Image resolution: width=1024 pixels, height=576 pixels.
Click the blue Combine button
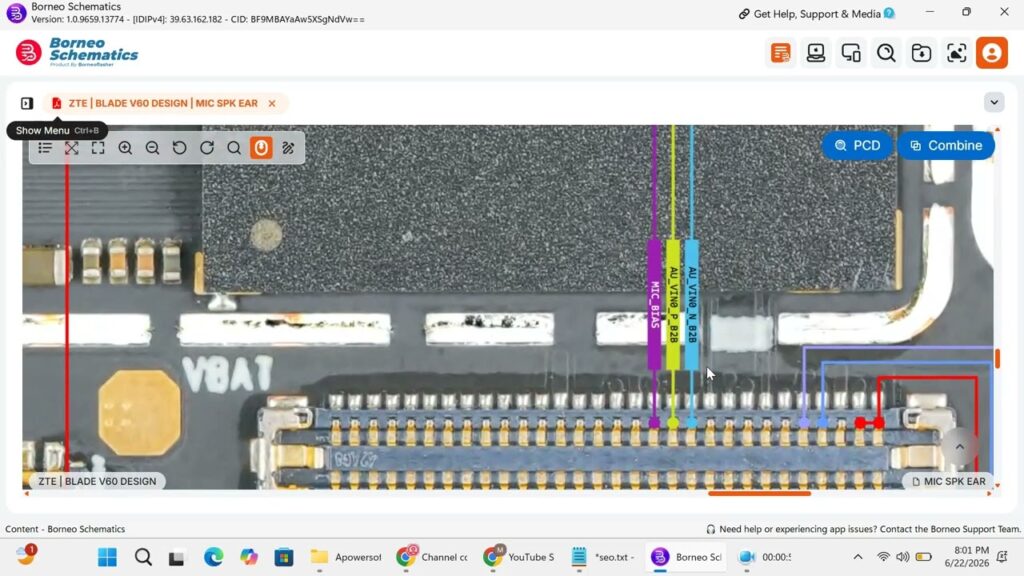tap(946, 146)
